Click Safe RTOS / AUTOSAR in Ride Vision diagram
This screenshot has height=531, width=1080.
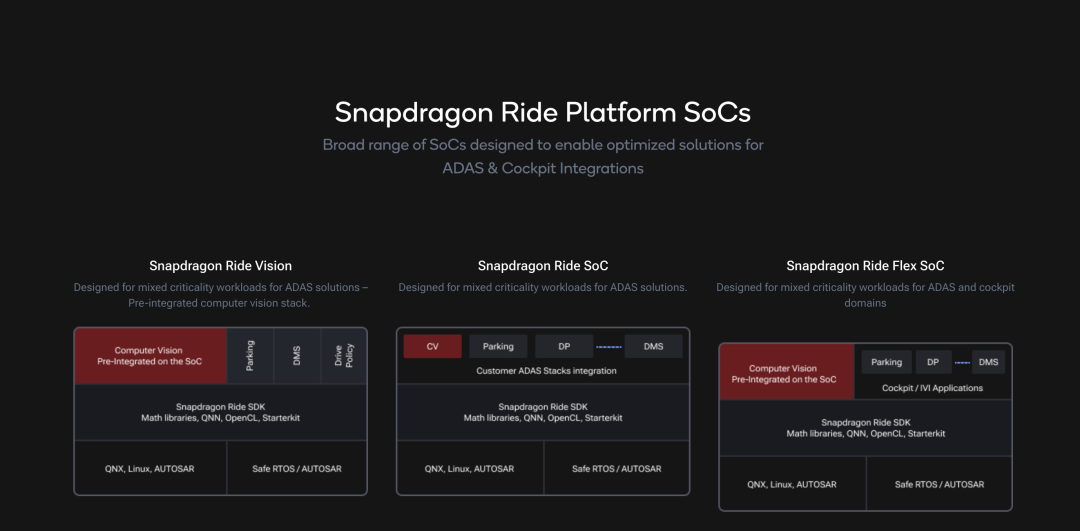(297, 468)
